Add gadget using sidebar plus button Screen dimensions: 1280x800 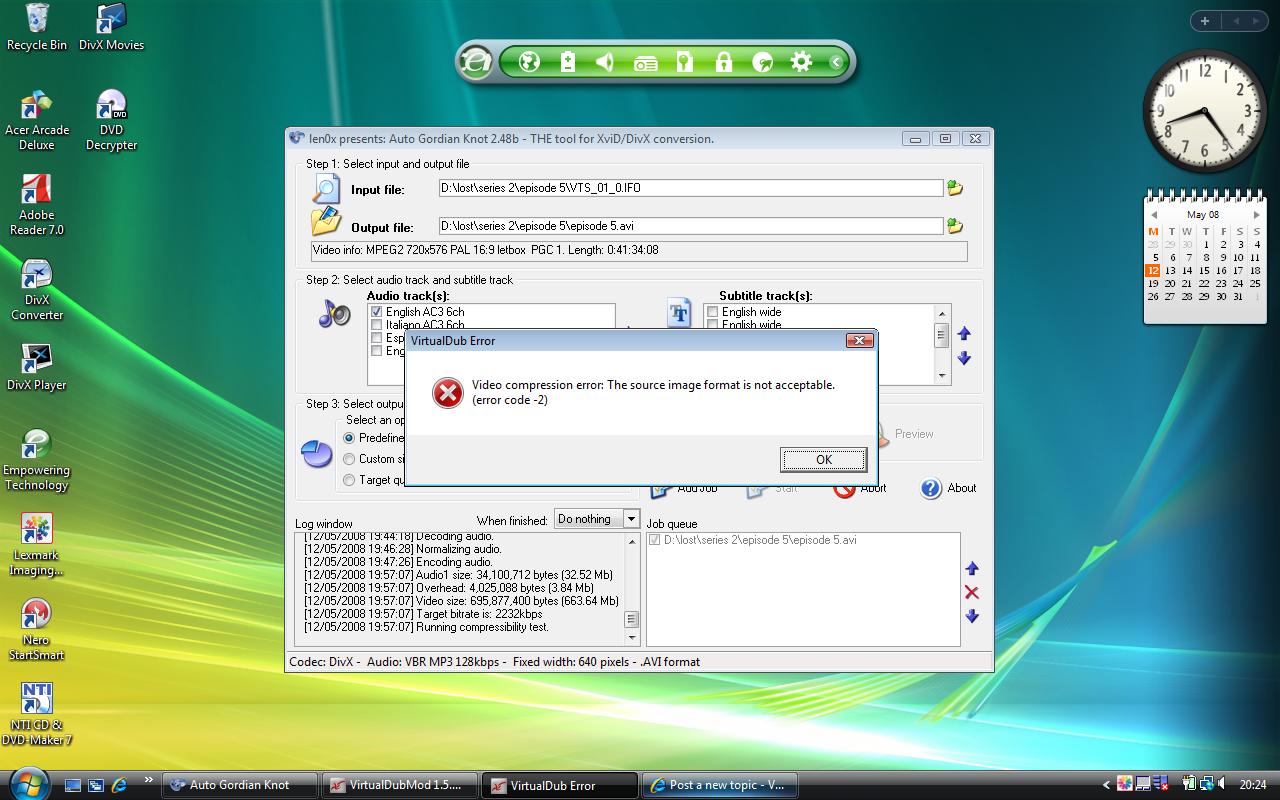pyautogui.click(x=1205, y=21)
